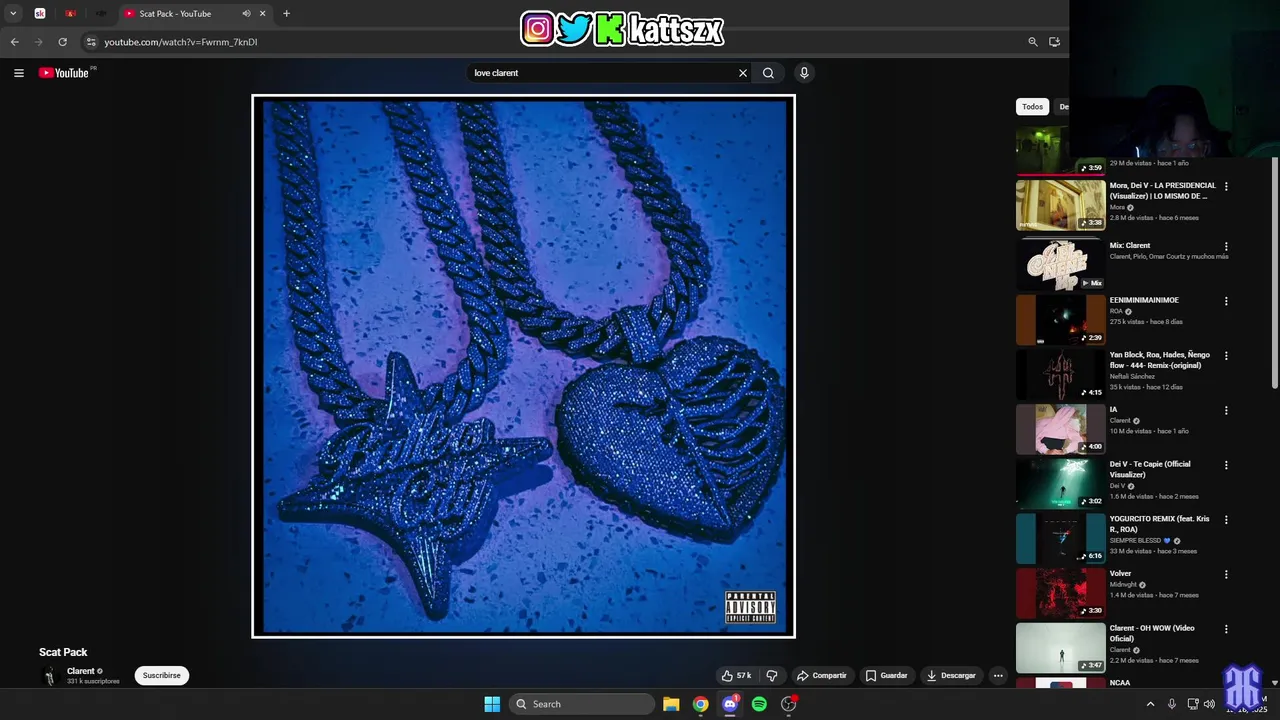Screen dimensions: 1280x720
Task: Subscribe with the Suscribirse button
Action: (161, 676)
